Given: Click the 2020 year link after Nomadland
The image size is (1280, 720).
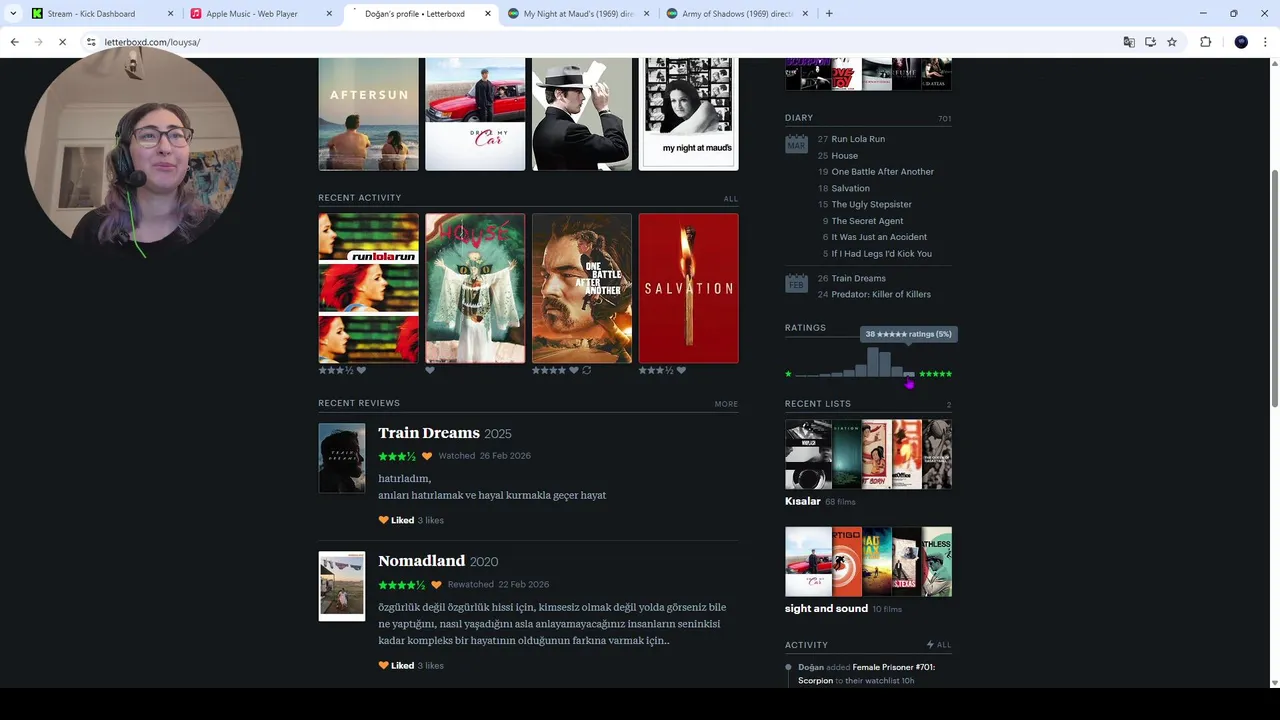Looking at the screenshot, I should (x=484, y=562).
